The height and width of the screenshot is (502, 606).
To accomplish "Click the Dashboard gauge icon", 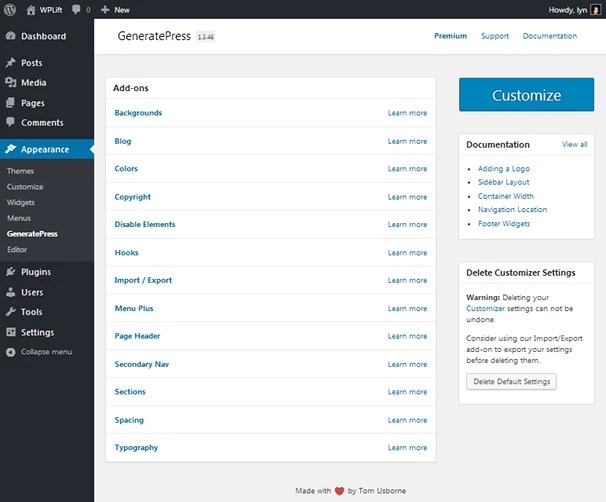I will 11,36.
